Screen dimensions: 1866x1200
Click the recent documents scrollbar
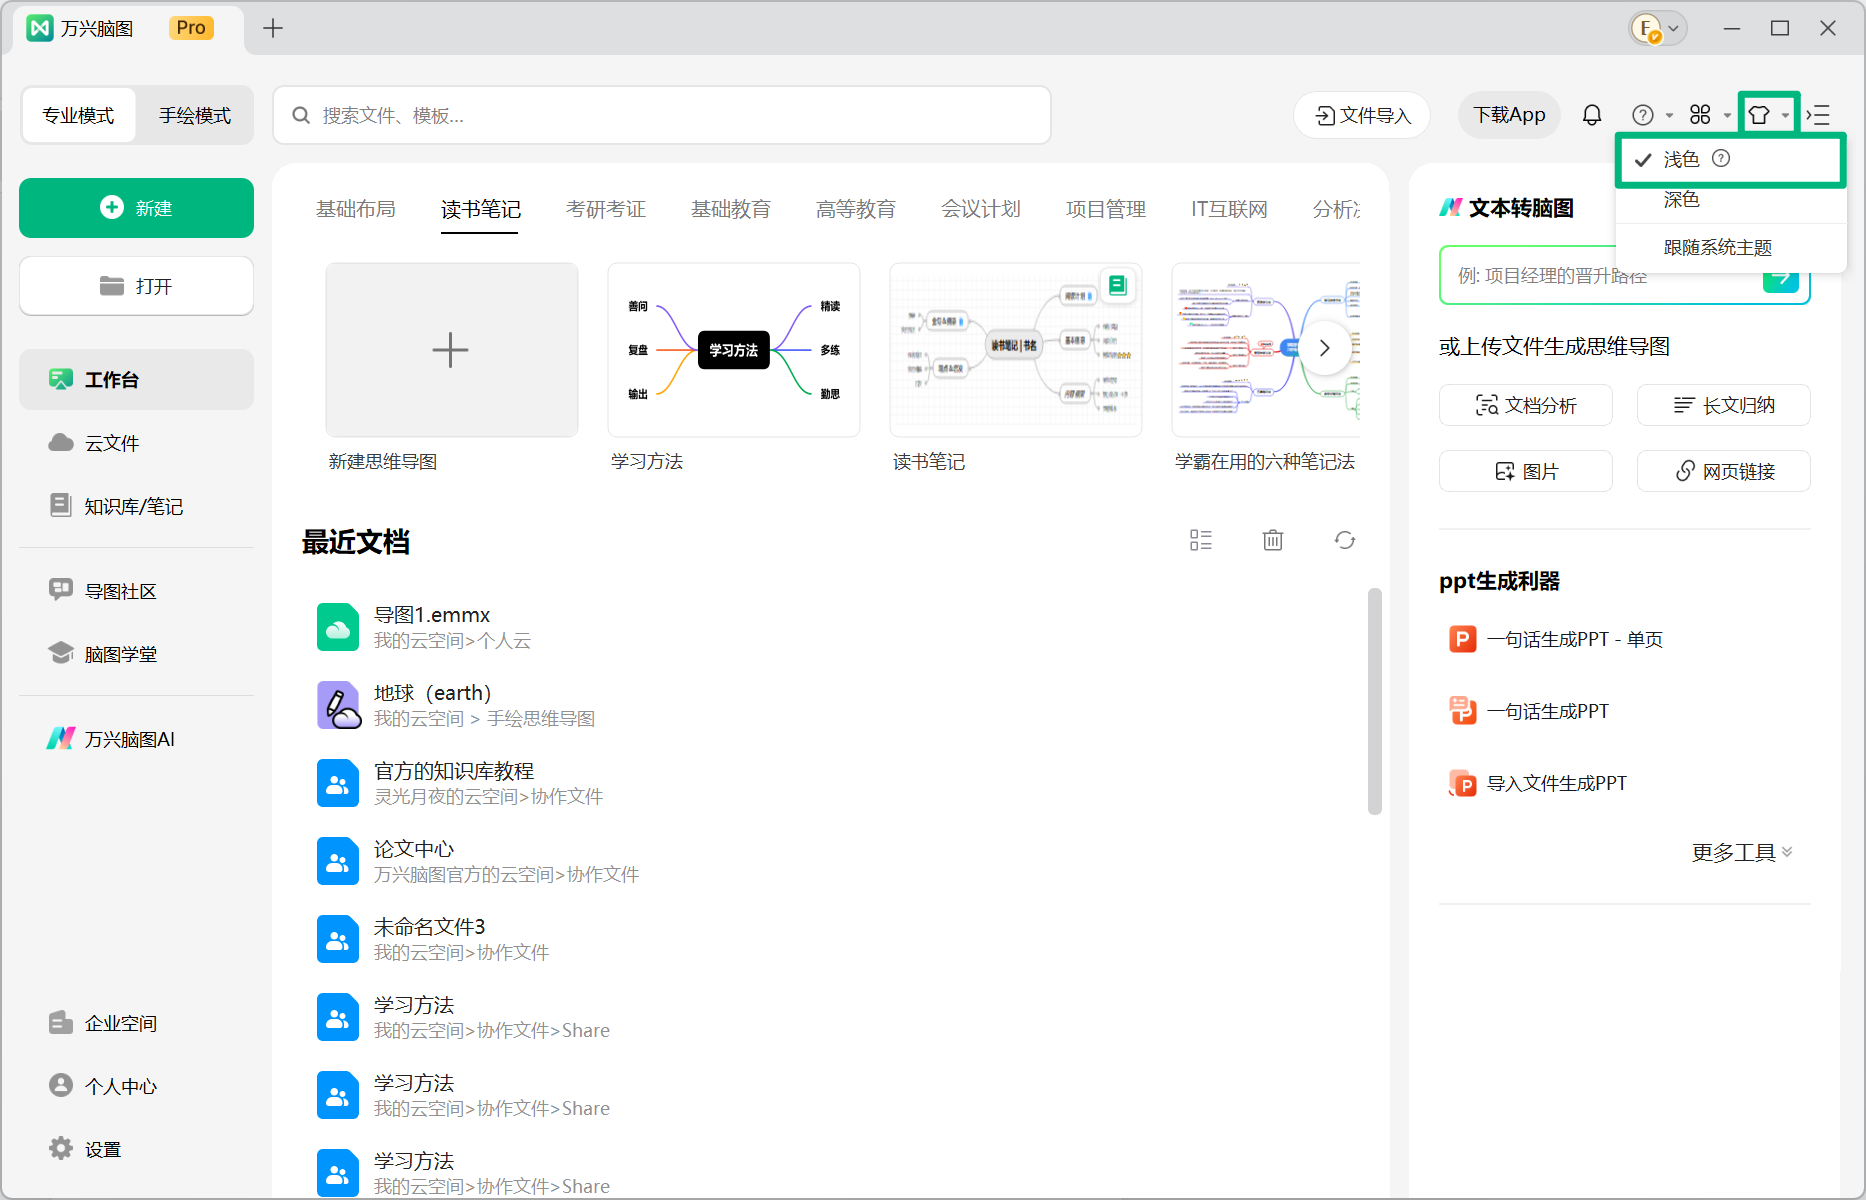[x=1375, y=702]
